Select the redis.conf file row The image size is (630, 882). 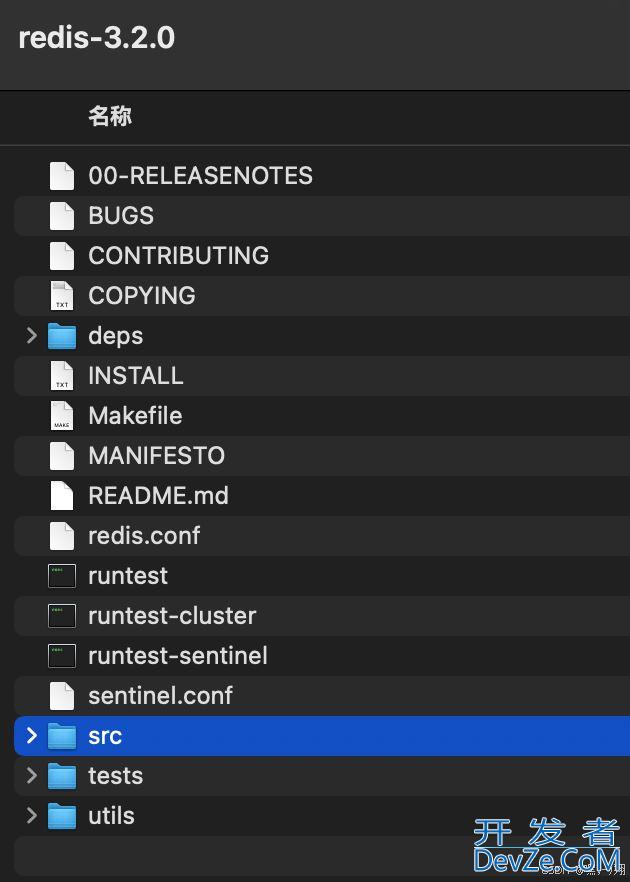tap(322, 536)
